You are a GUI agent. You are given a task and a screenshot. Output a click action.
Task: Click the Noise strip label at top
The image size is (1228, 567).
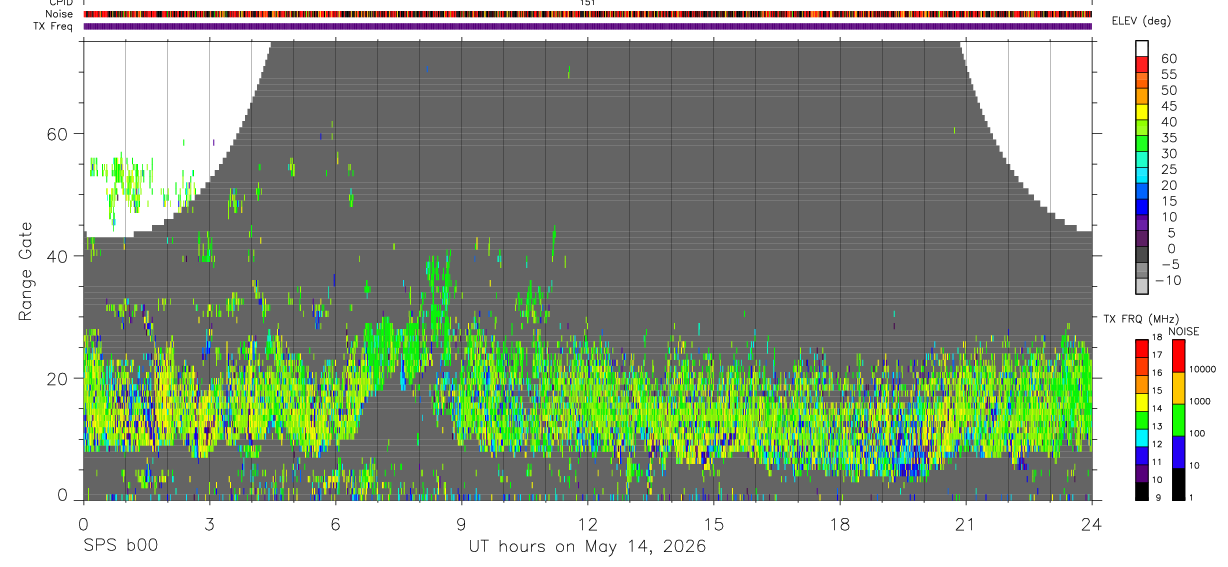click(60, 14)
